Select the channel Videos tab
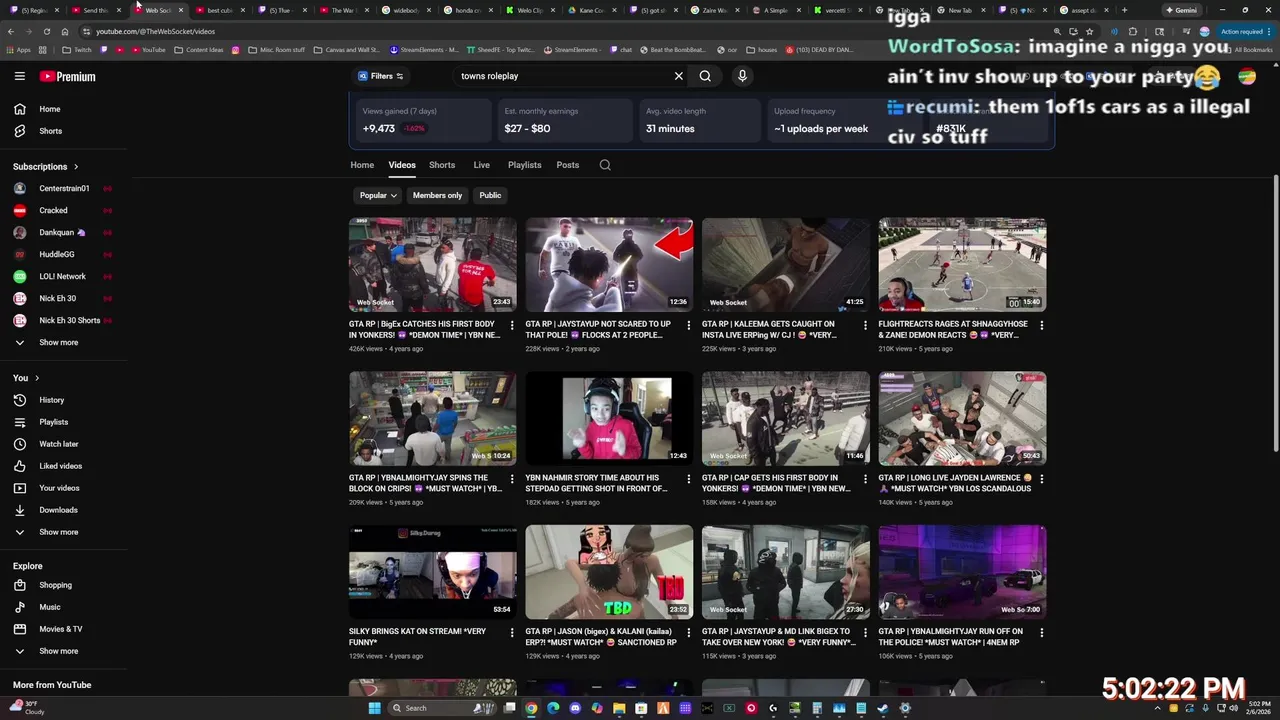This screenshot has height=720, width=1280. pos(402,165)
